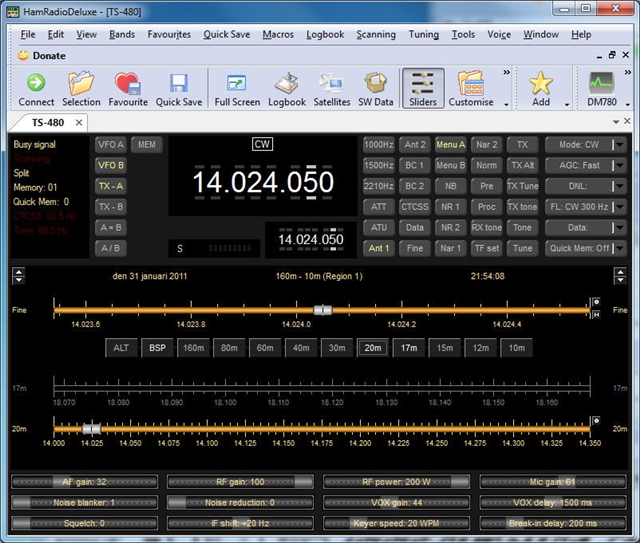
Task: Open SW Data toolbar icon
Action: pos(376,83)
